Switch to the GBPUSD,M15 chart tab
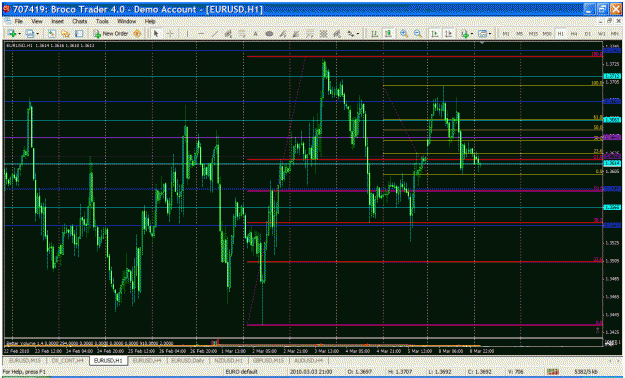 (268, 360)
